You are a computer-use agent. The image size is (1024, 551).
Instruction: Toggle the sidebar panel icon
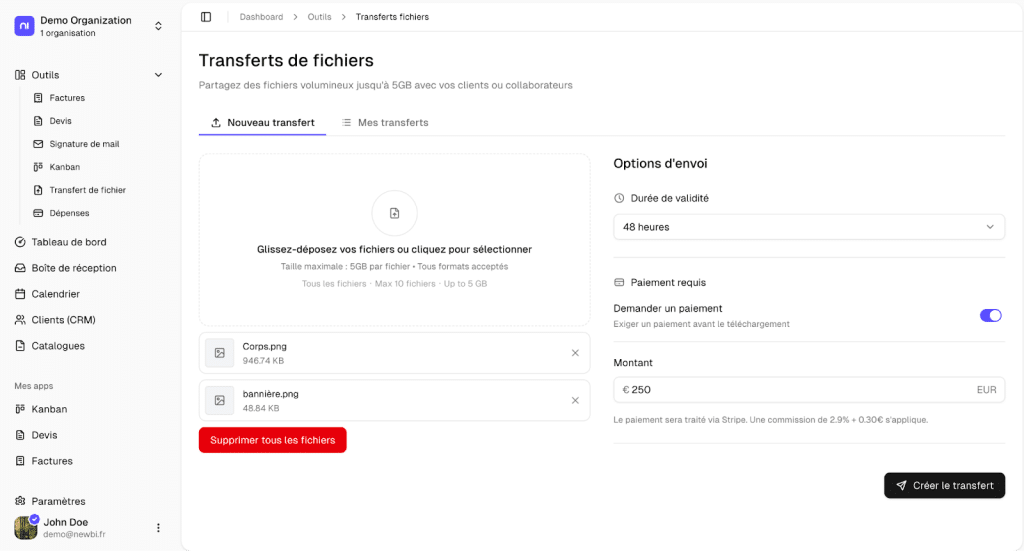coord(206,17)
